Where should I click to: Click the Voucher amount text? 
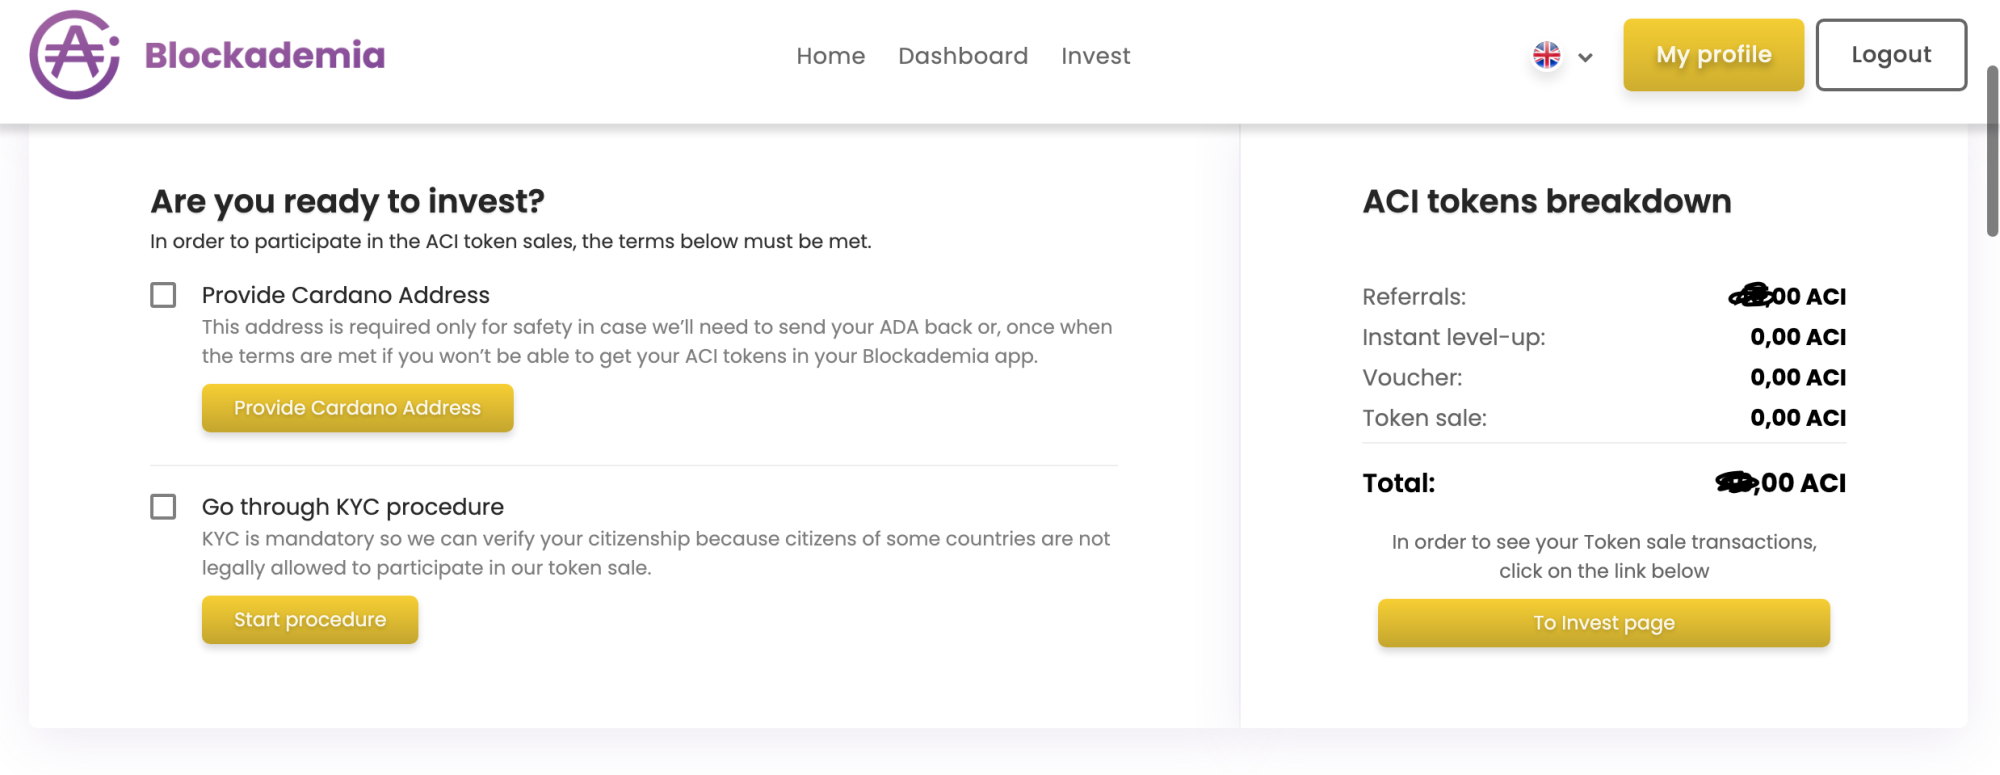pos(1797,377)
